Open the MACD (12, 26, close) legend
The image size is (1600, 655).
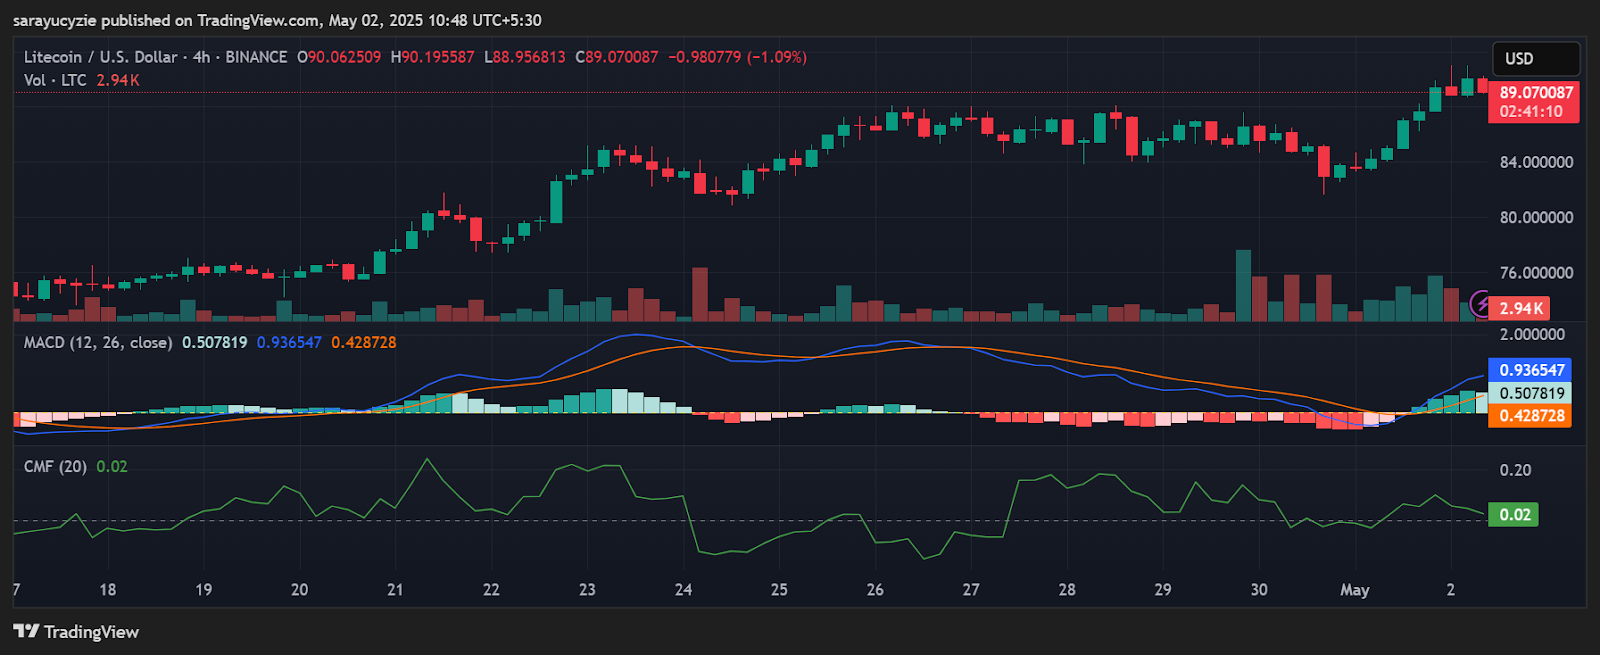click(x=98, y=342)
